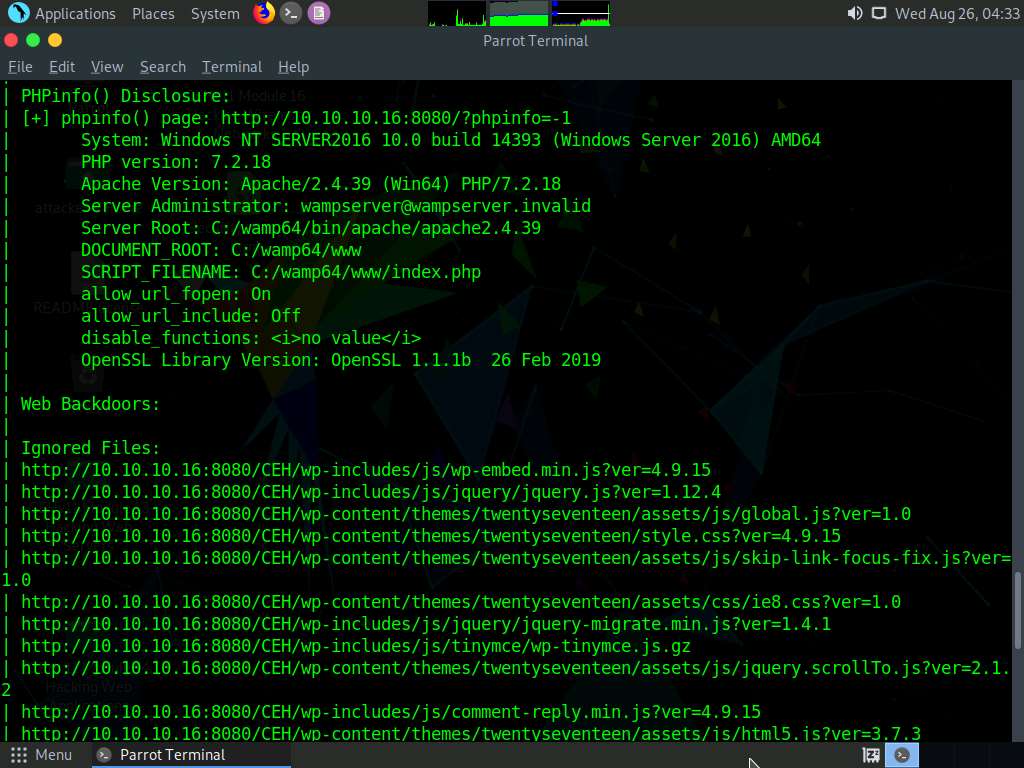1024x768 pixels.
Task: Click the volume speaker icon
Action: click(x=854, y=14)
